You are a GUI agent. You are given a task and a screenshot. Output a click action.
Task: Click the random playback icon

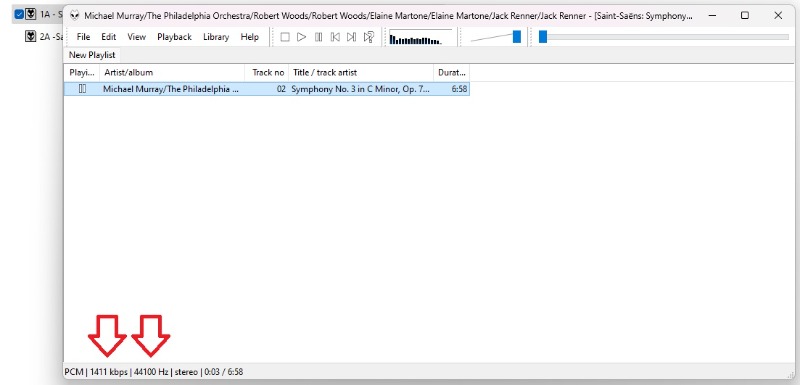click(x=368, y=37)
